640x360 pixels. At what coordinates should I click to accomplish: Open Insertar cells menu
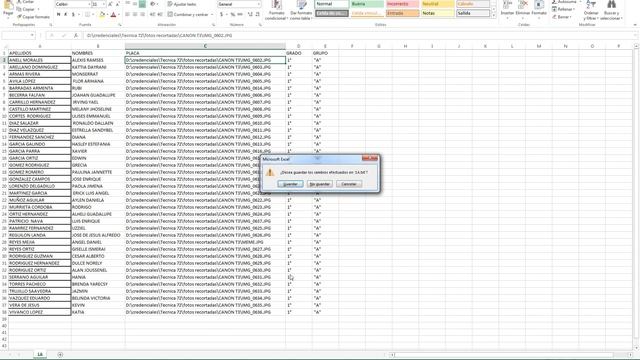pos(507,10)
